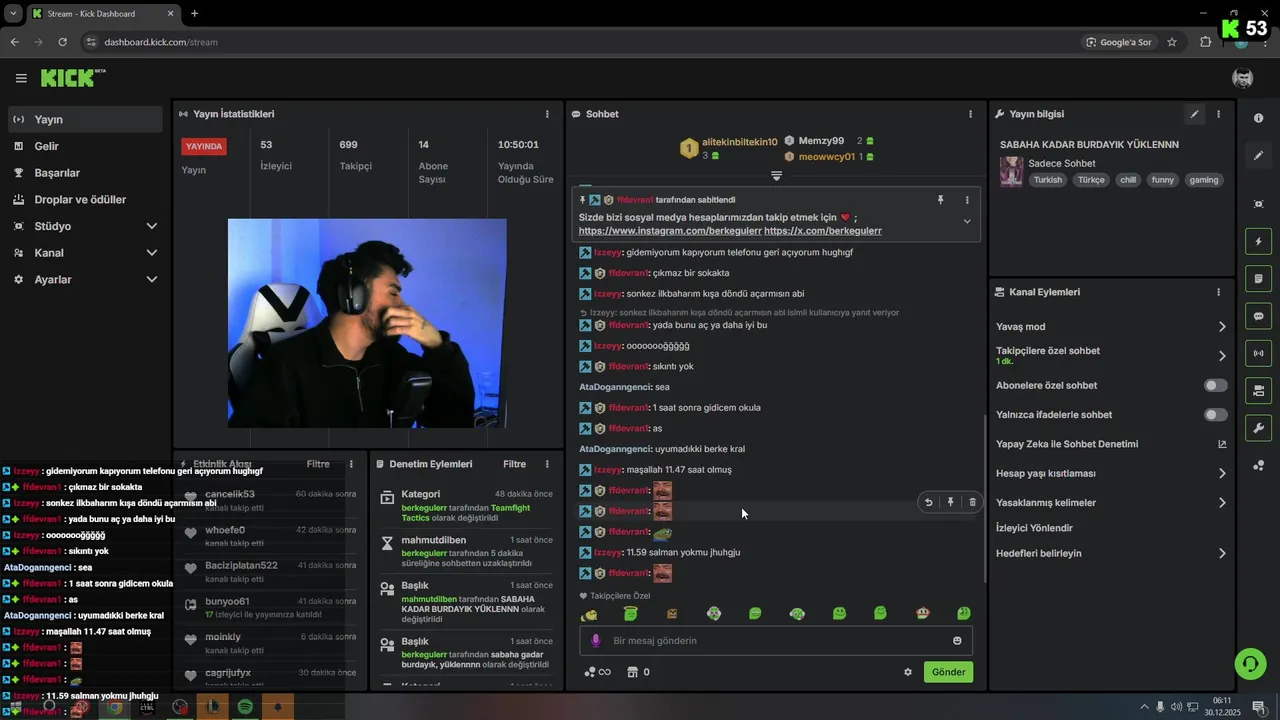Bookmark this page with the star icon
The width and height of the screenshot is (1280, 720).
click(x=1172, y=42)
